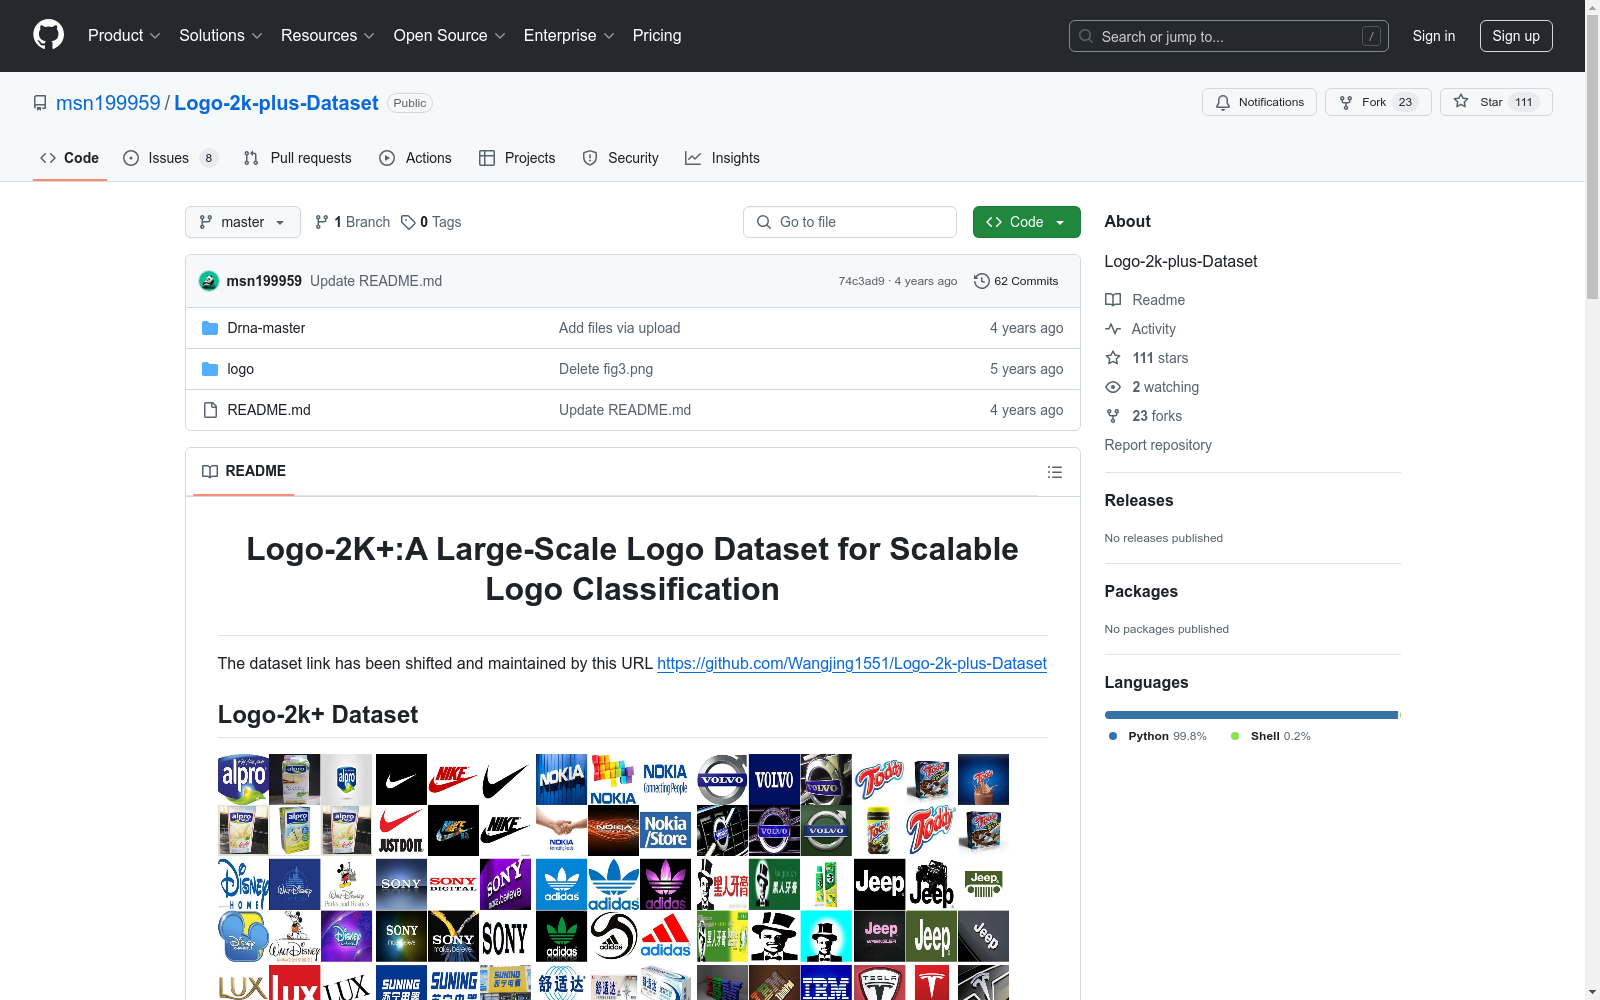Click the Go to file input
The width and height of the screenshot is (1600, 1000).
click(x=850, y=222)
